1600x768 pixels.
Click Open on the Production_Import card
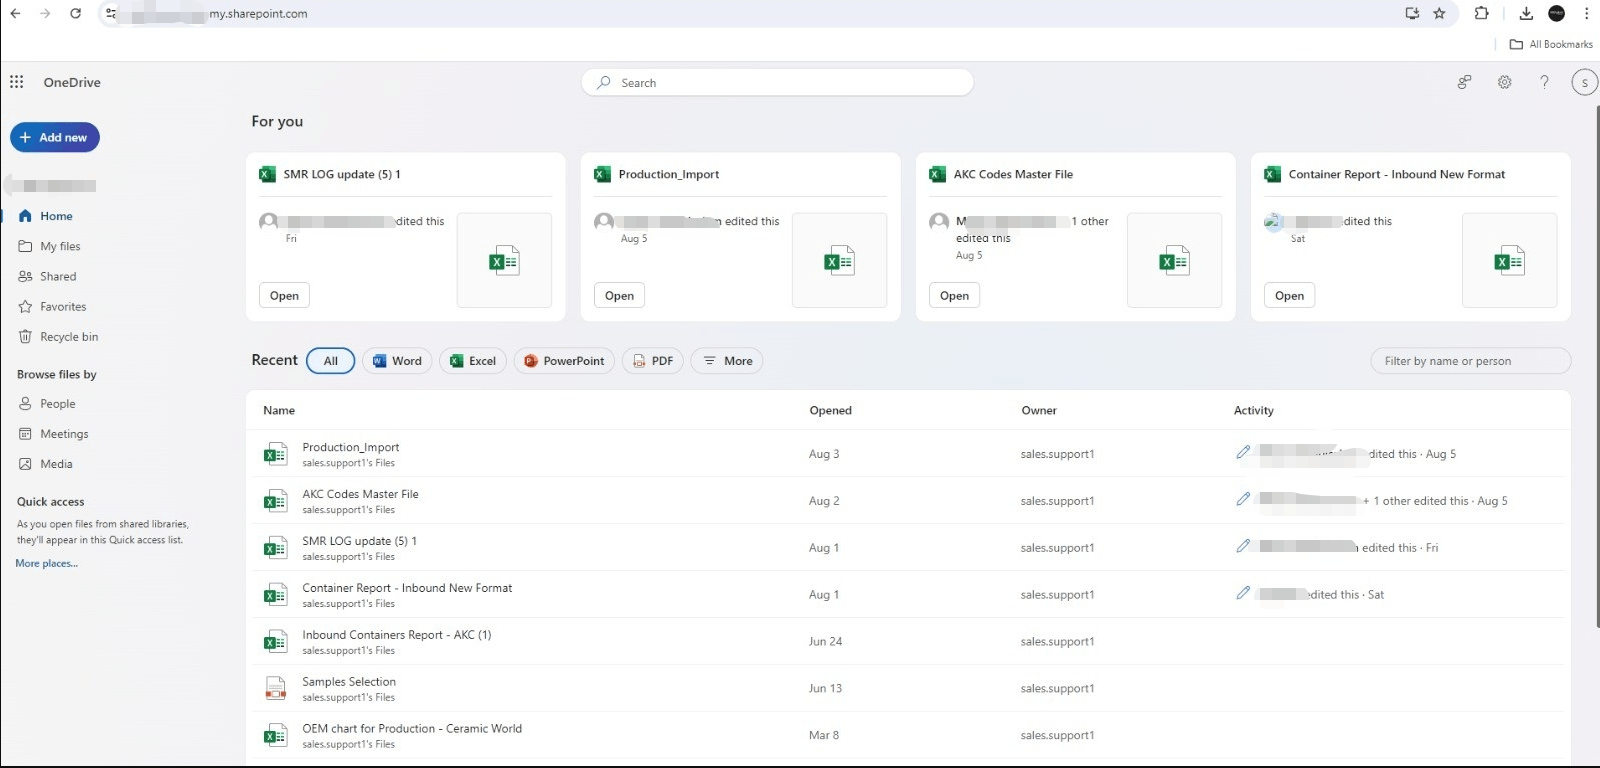[x=619, y=295]
